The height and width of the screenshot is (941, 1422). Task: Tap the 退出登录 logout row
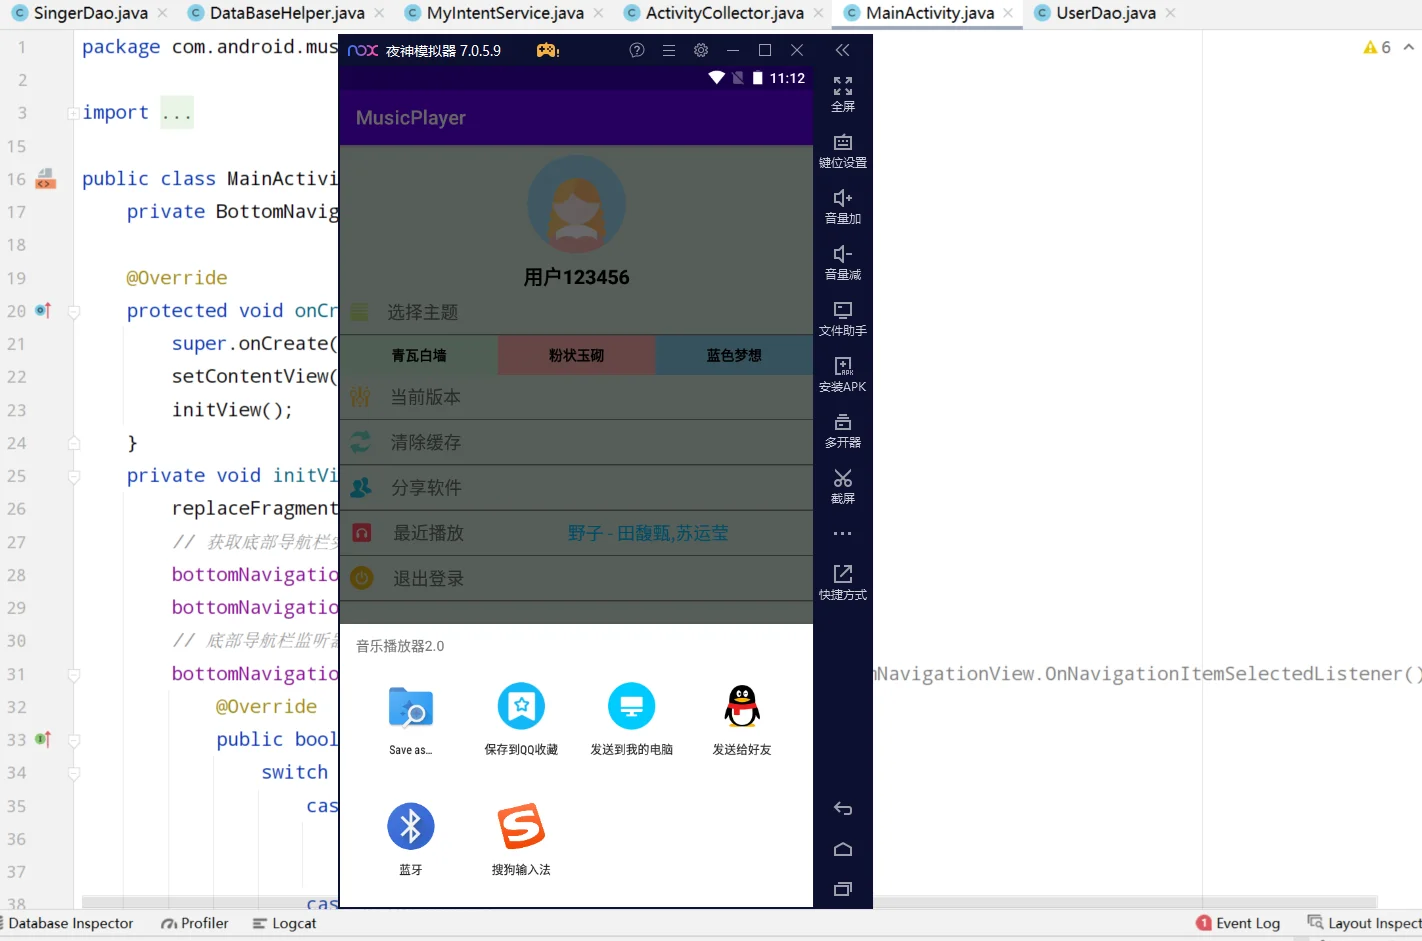pyautogui.click(x=576, y=578)
